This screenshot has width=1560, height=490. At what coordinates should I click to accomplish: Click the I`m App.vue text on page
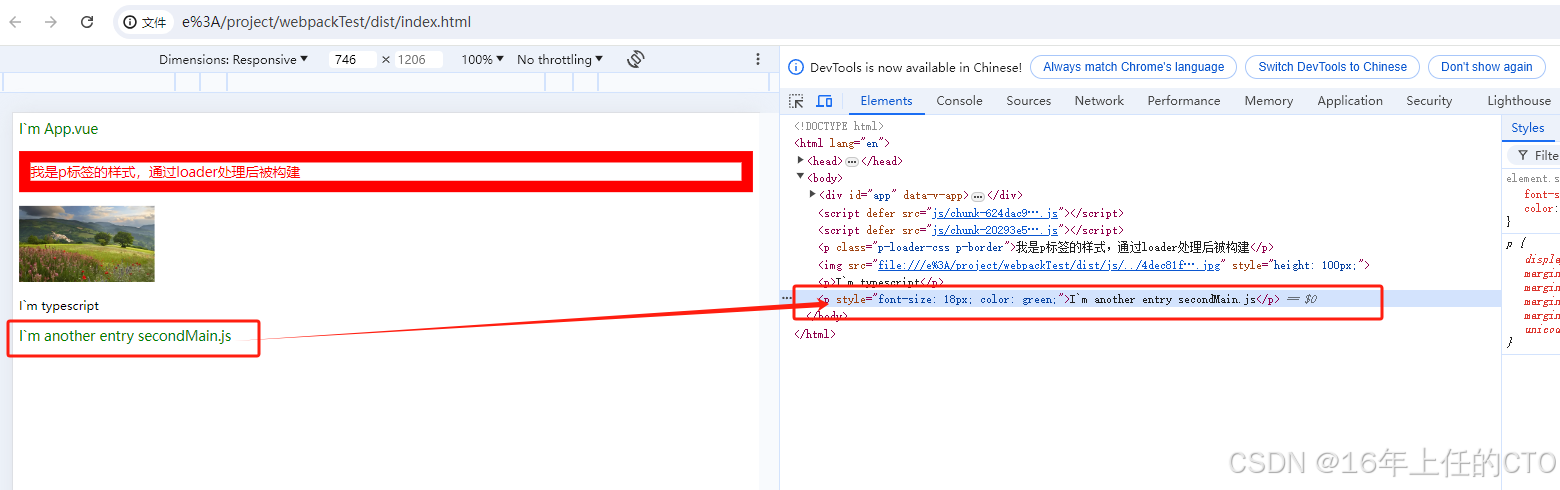pyautogui.click(x=59, y=129)
